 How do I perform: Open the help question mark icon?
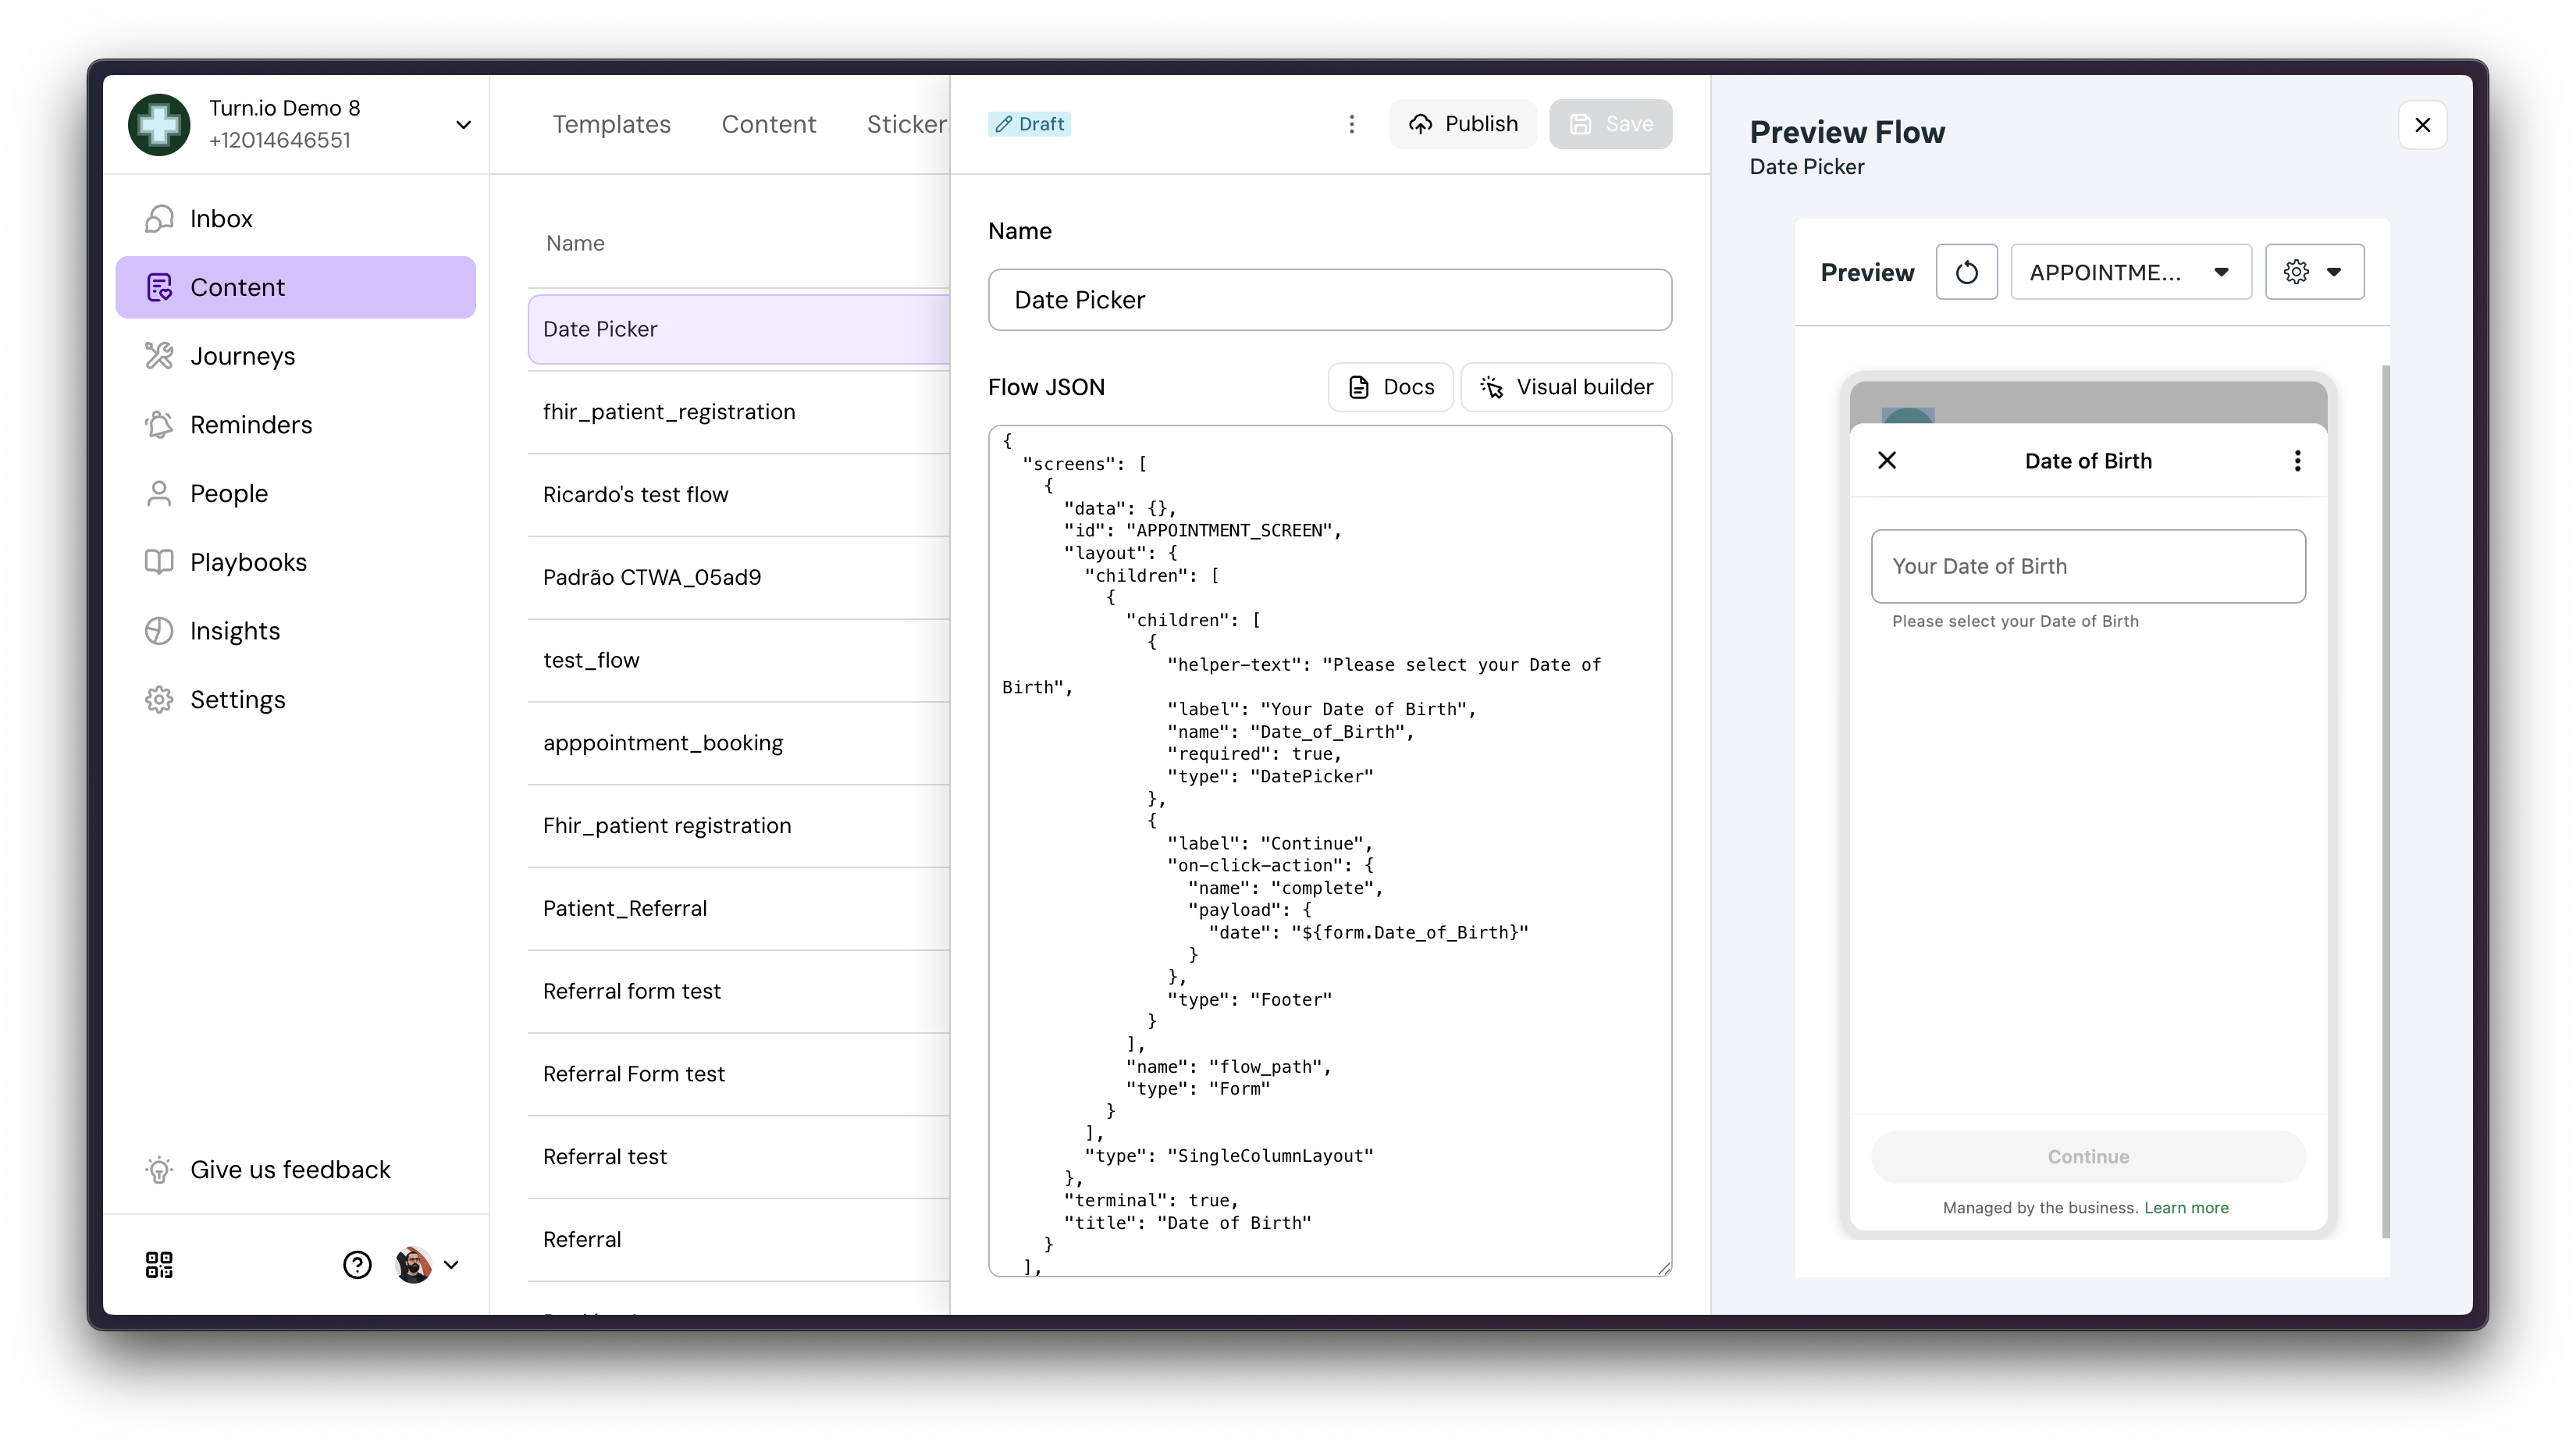click(x=357, y=1265)
